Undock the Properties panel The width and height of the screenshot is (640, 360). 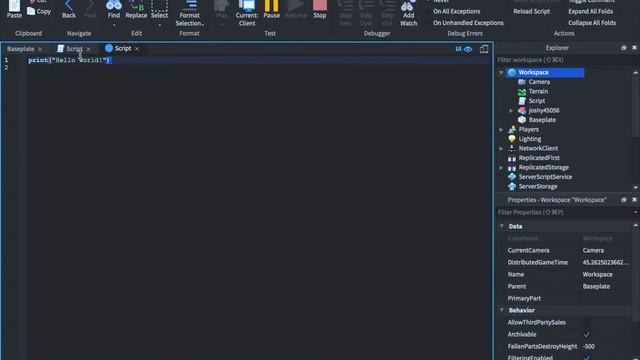click(624, 200)
